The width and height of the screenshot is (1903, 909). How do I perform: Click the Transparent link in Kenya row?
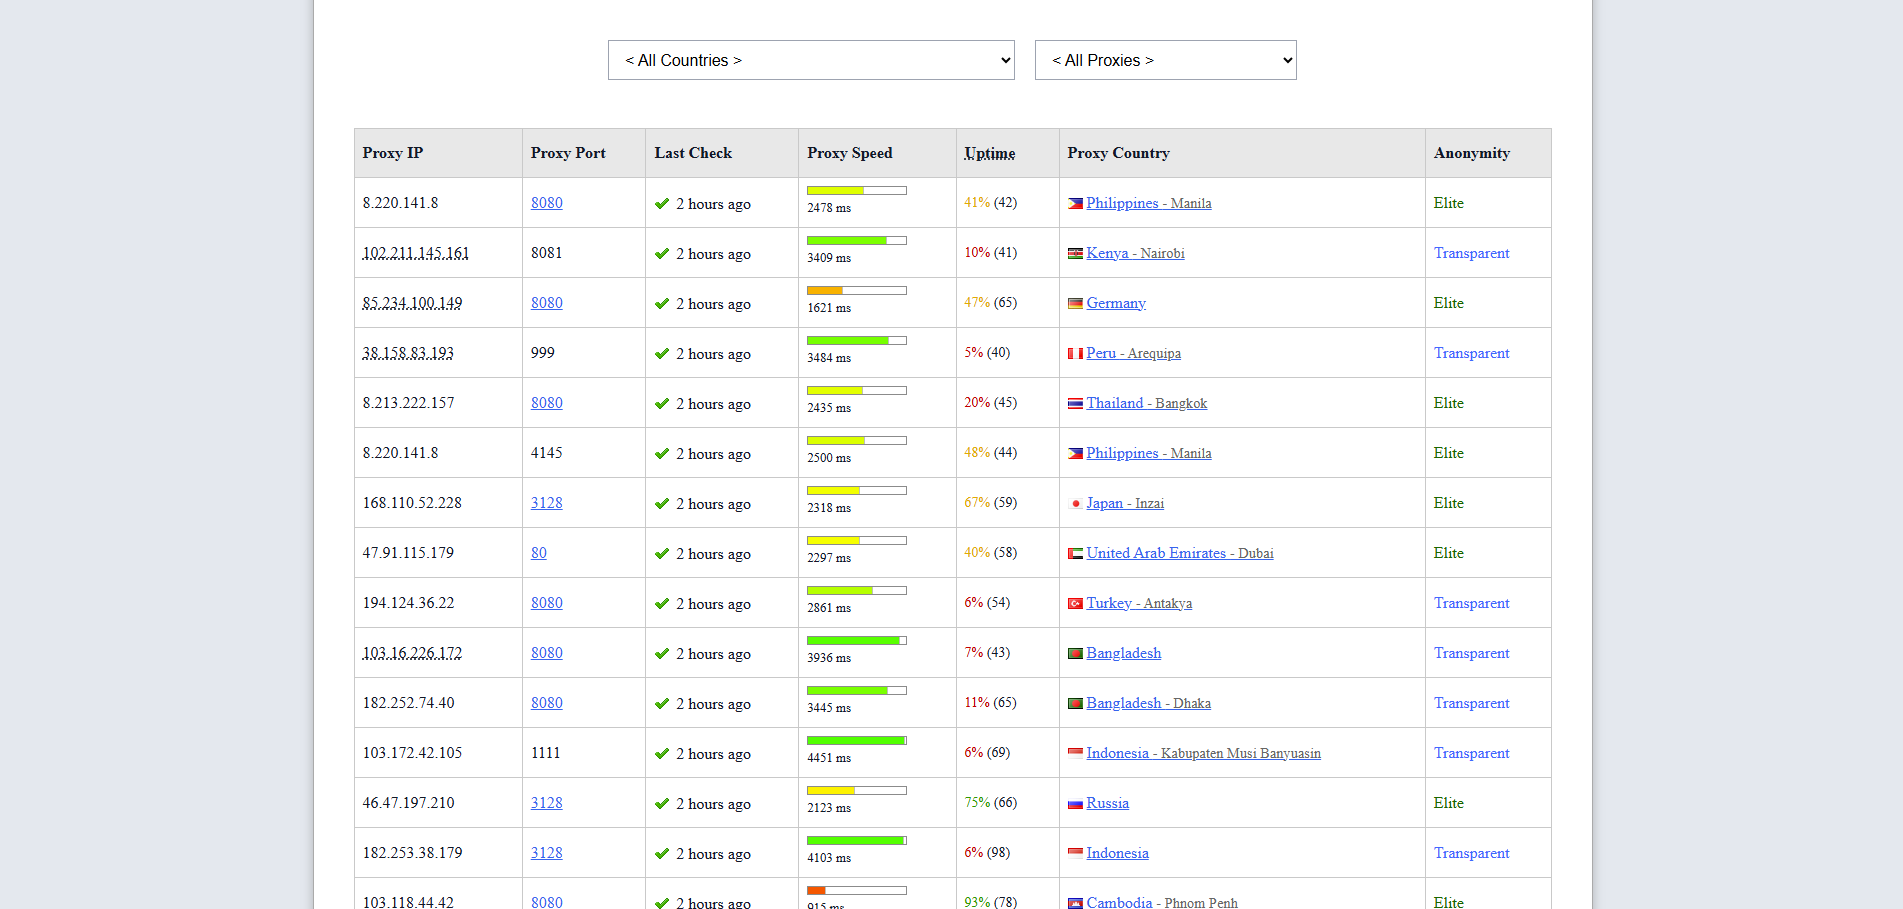[1471, 253]
